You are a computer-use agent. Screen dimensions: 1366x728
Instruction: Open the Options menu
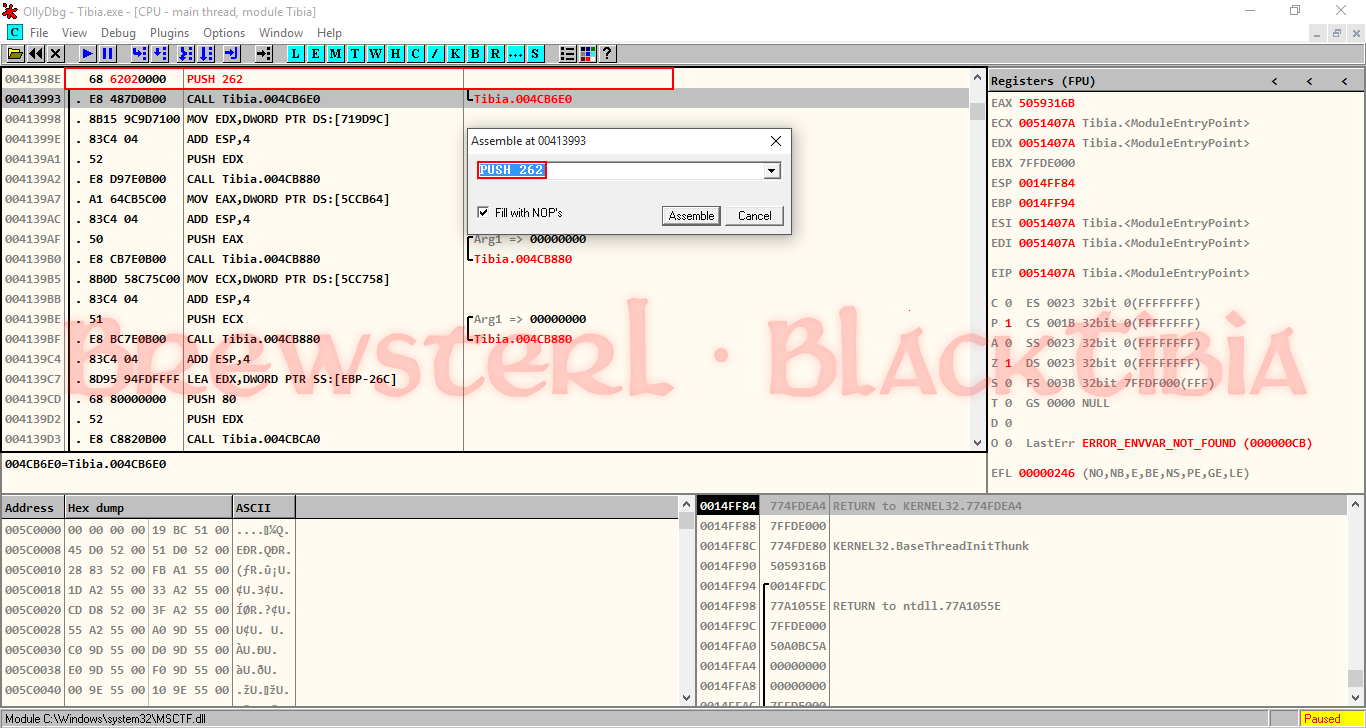[224, 33]
